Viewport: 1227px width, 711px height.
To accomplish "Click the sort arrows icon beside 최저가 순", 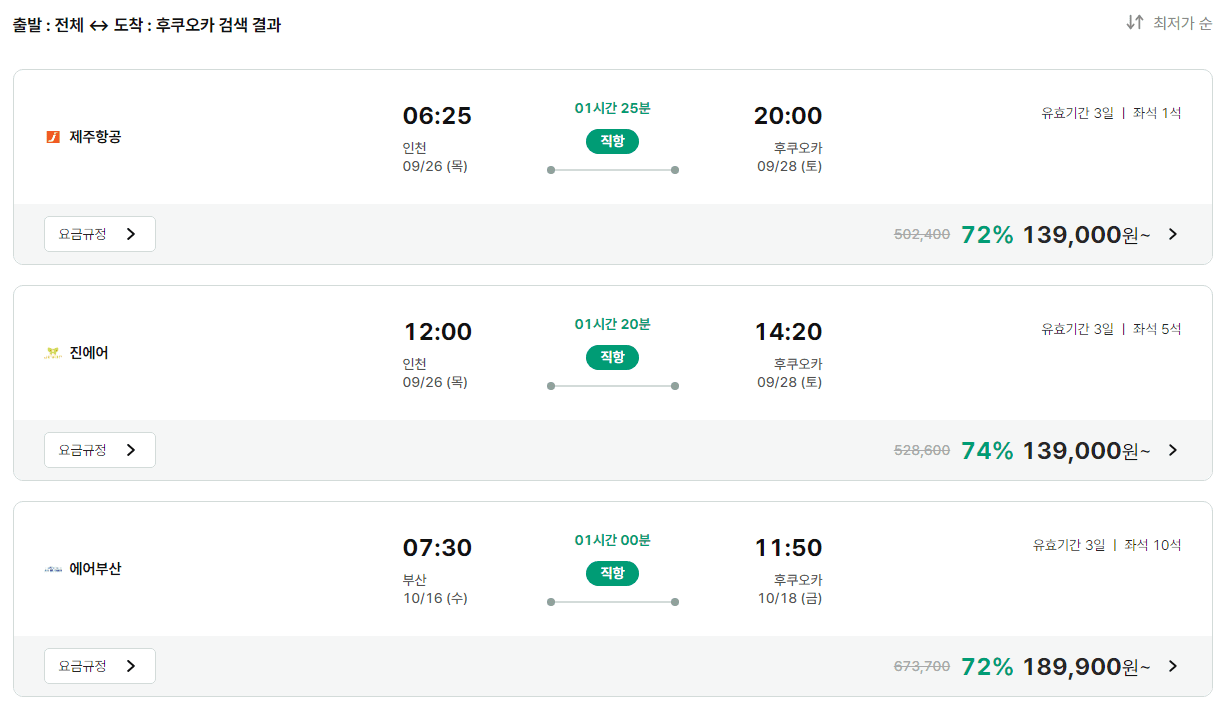I will click(1135, 22).
